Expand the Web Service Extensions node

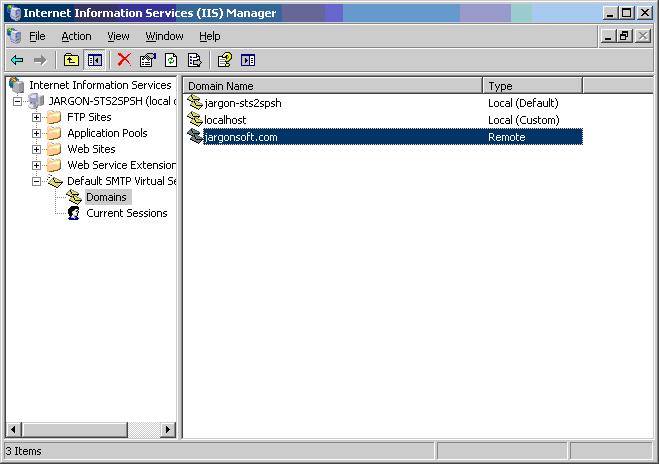pyautogui.click(x=37, y=165)
